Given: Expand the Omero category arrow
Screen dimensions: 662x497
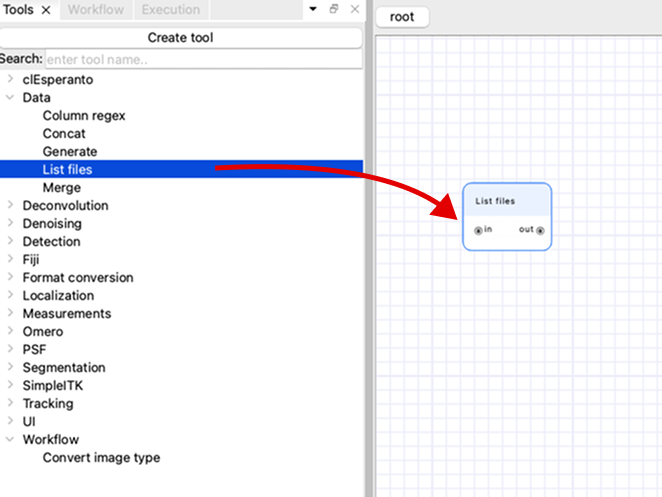Looking at the screenshot, I should click(x=10, y=331).
